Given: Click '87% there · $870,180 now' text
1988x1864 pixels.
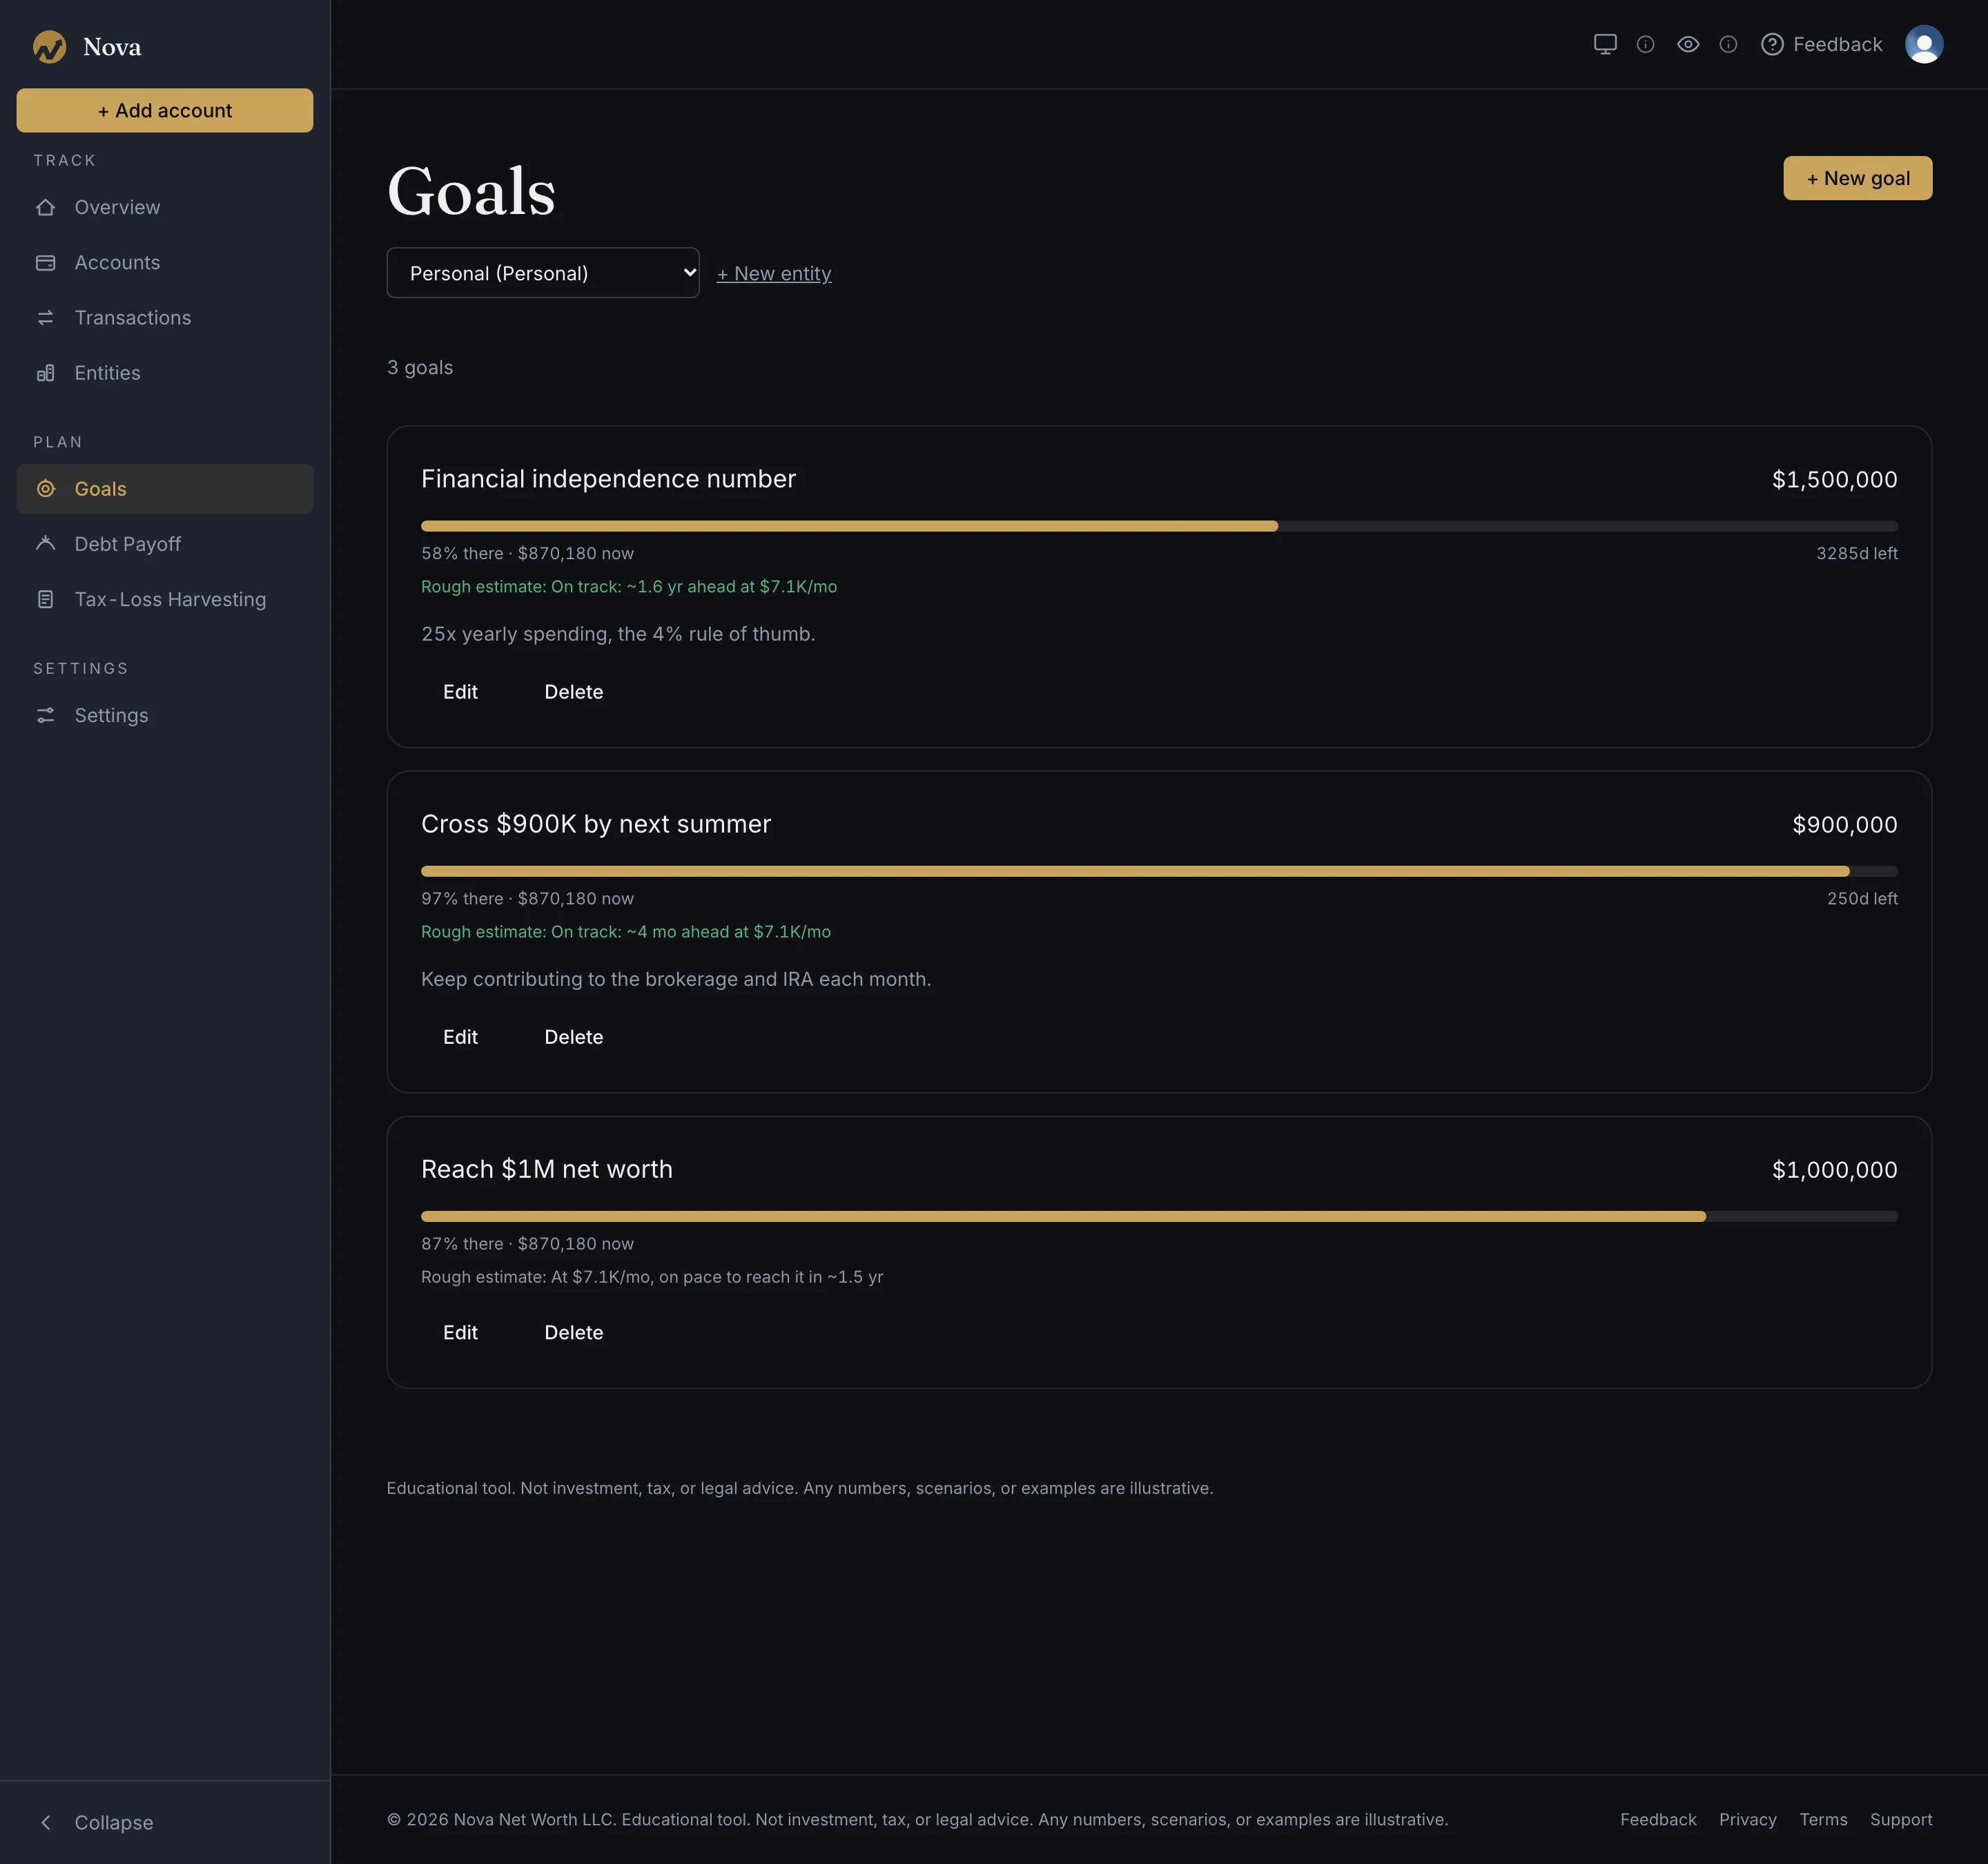Looking at the screenshot, I should [527, 1243].
